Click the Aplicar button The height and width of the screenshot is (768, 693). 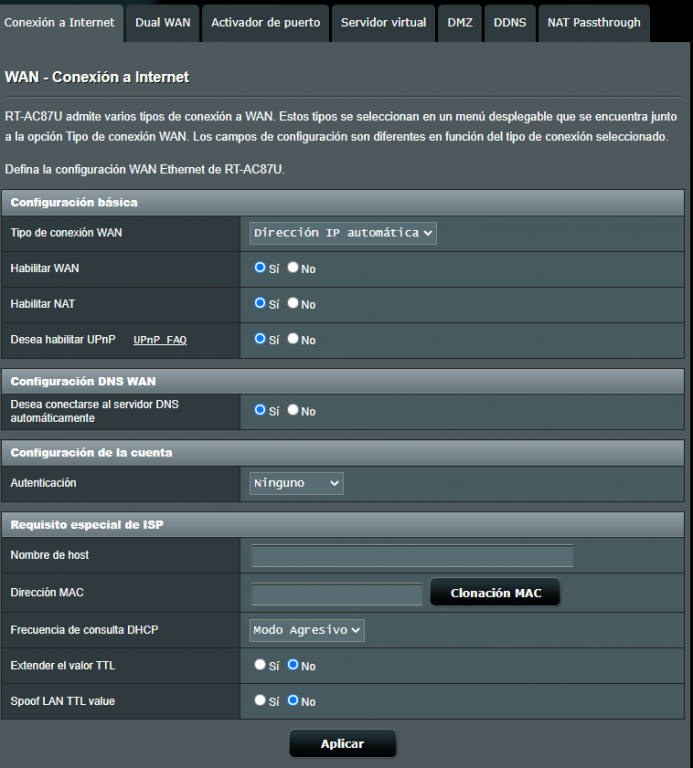[x=342, y=744]
